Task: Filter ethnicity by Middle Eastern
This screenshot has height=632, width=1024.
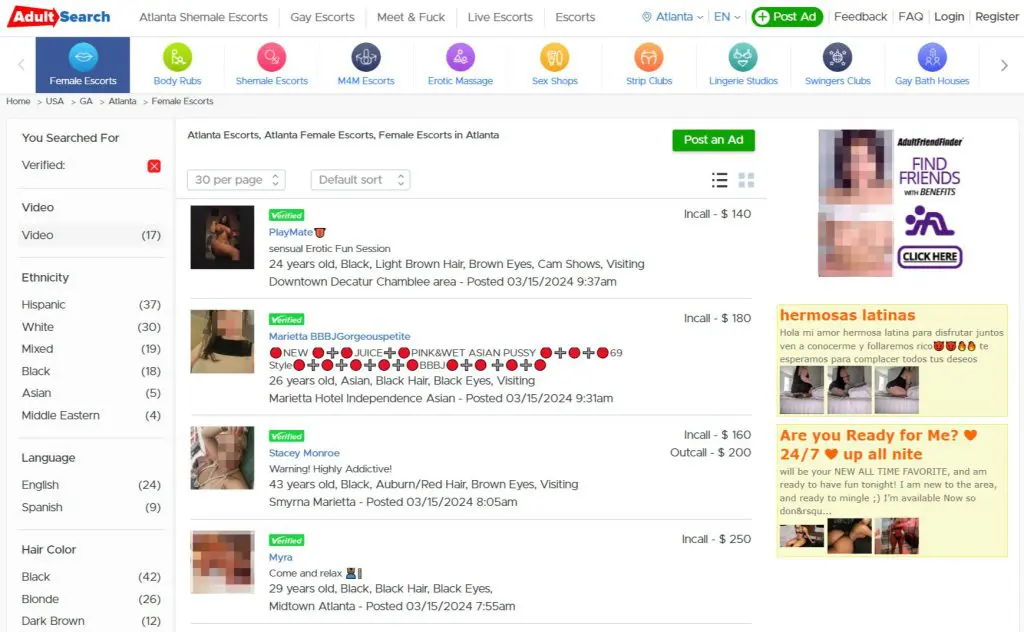Action: (x=91, y=415)
